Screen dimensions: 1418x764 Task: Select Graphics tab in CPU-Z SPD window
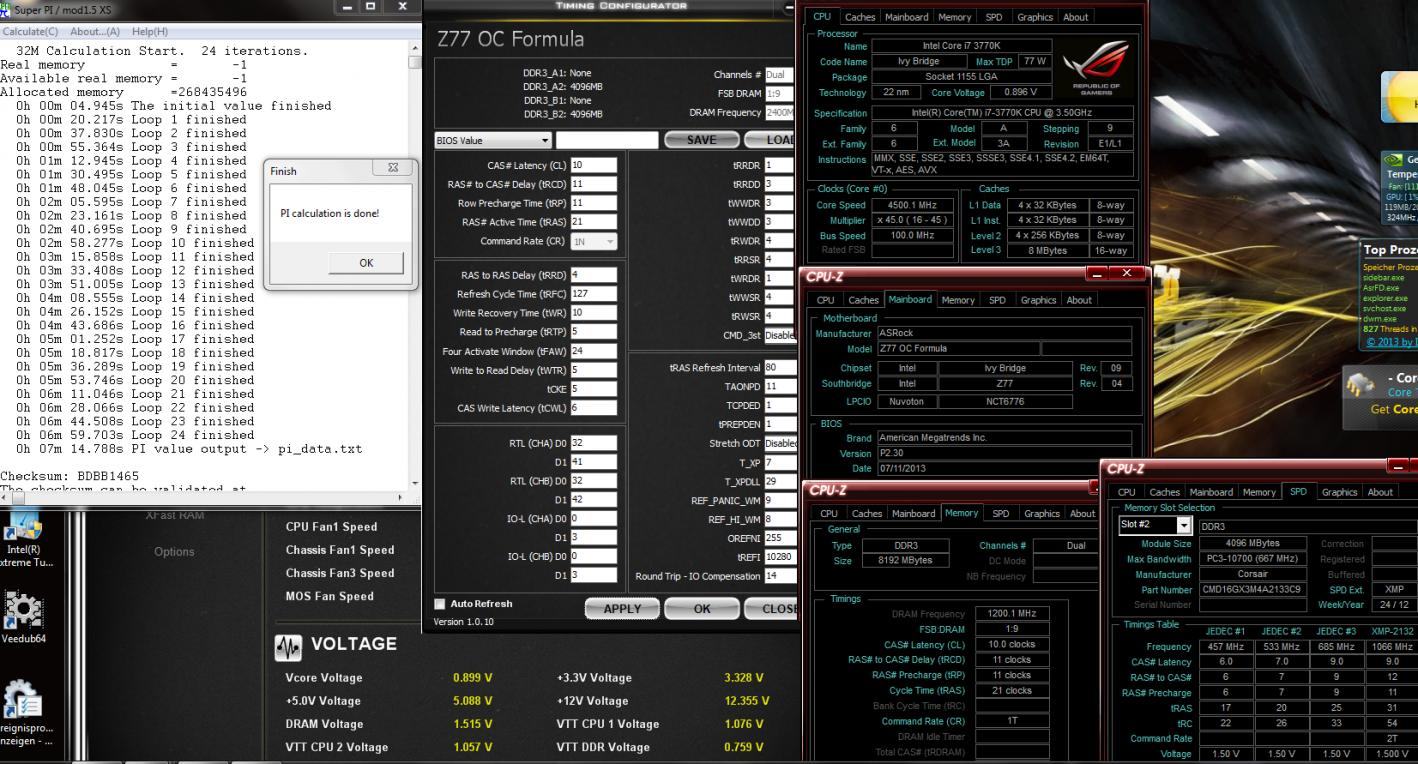(x=1341, y=492)
